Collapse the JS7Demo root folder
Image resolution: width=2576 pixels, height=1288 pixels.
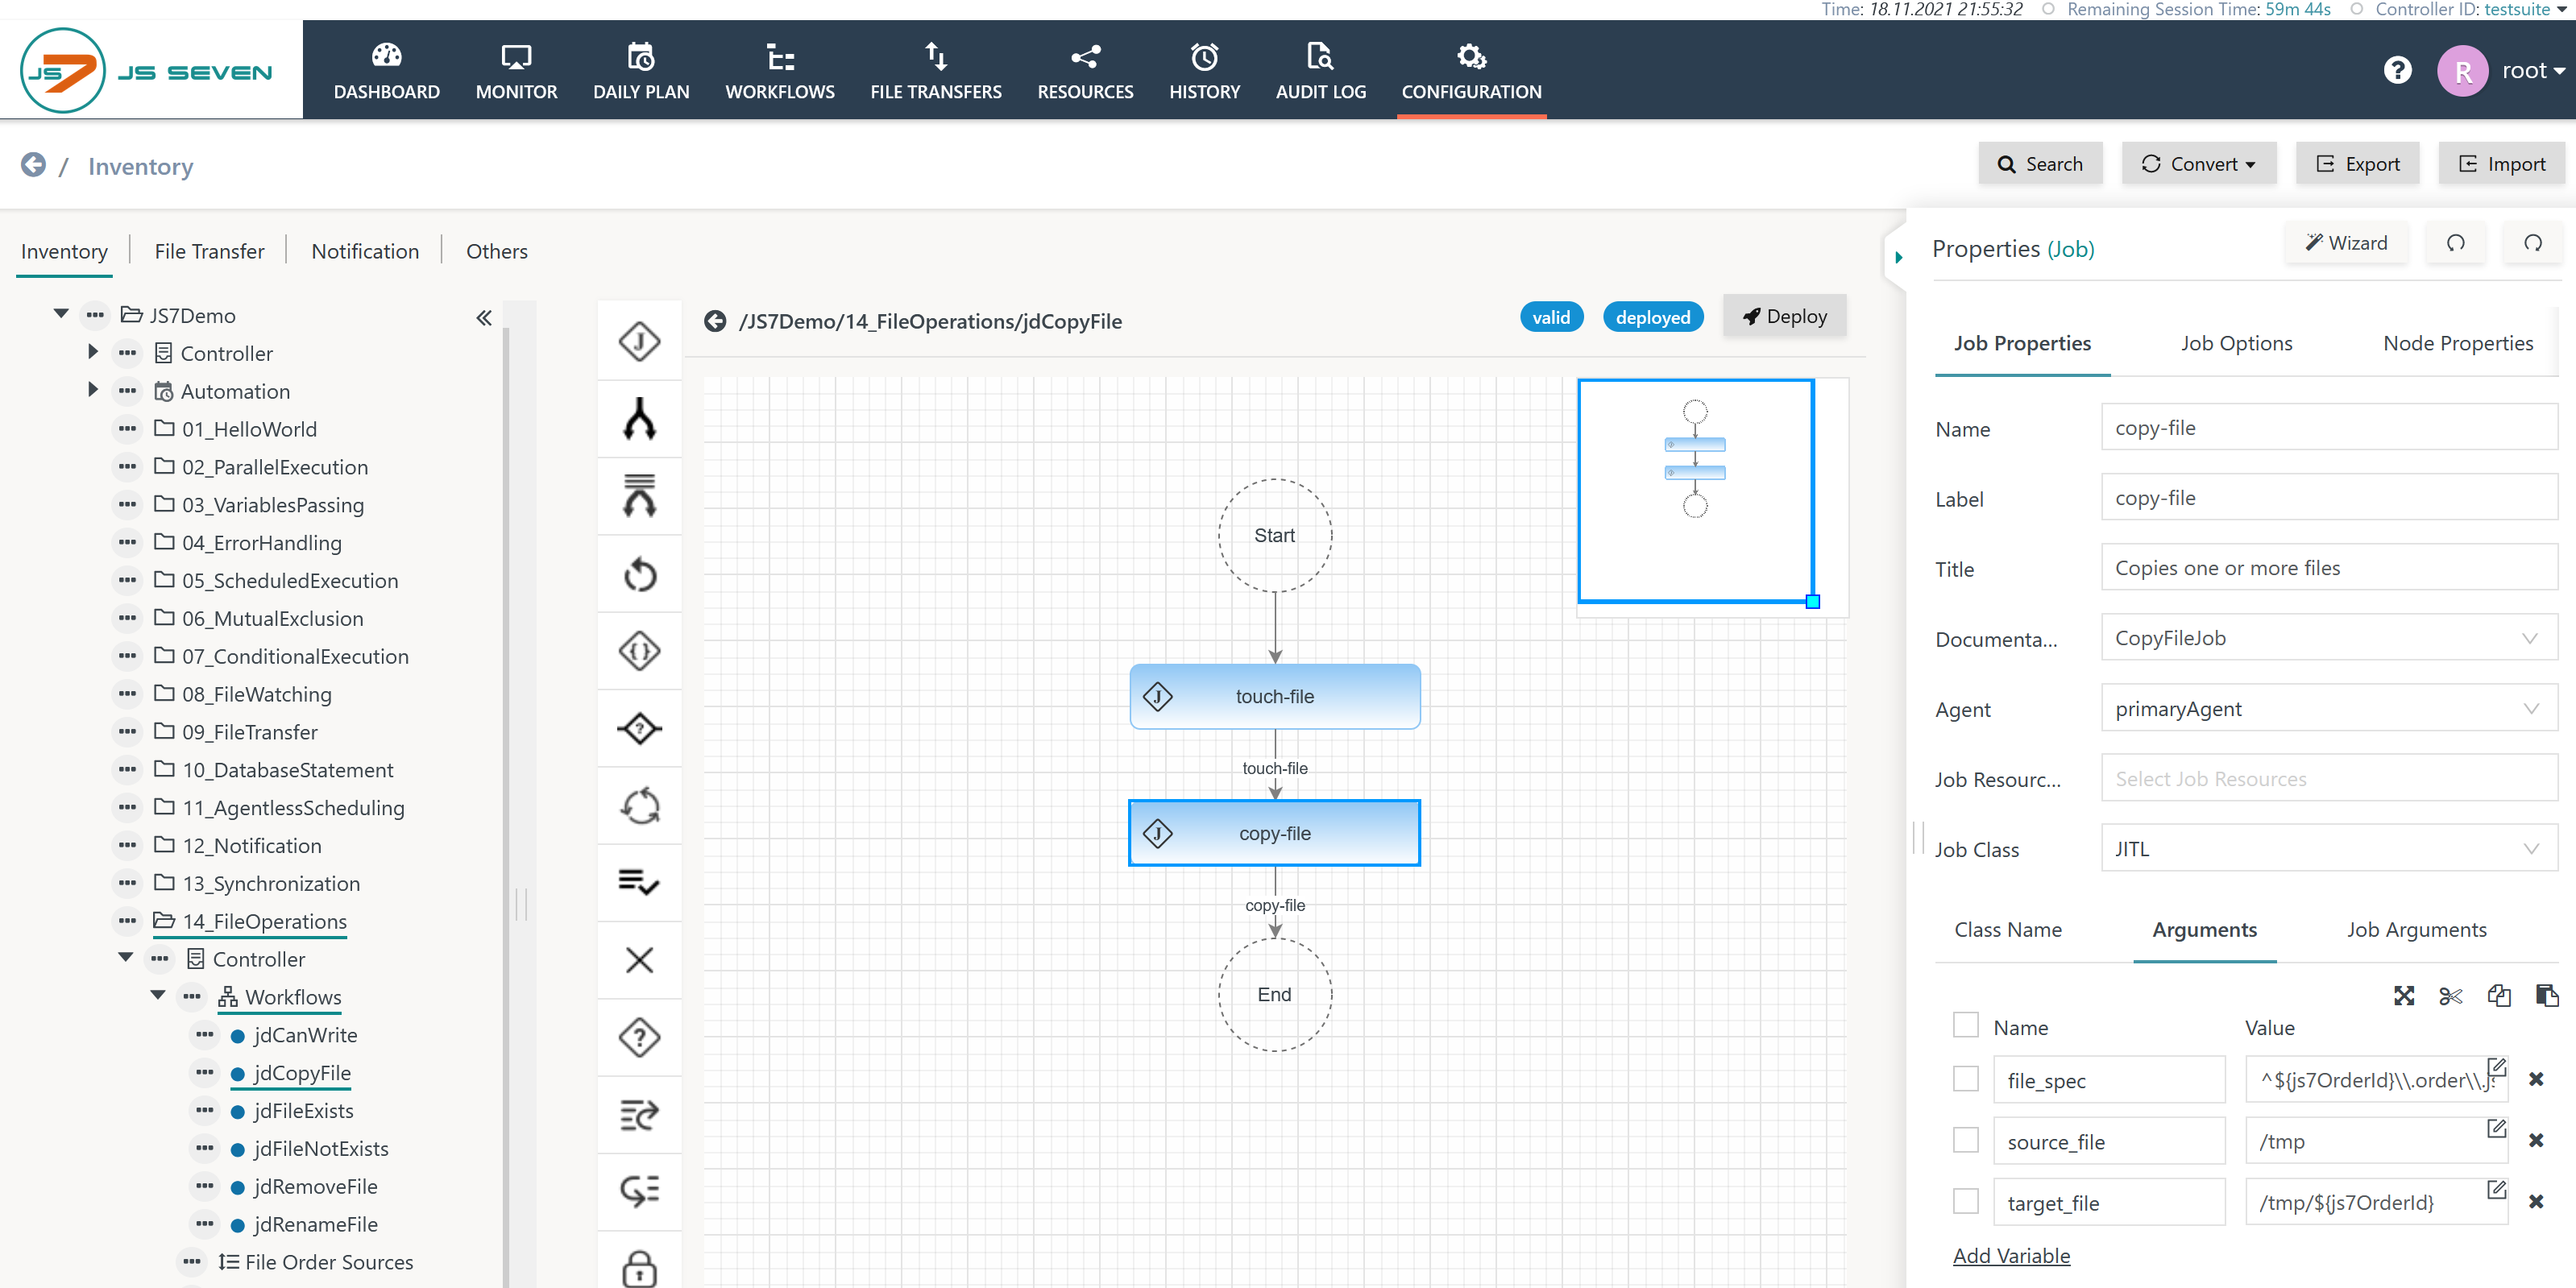pos(61,314)
